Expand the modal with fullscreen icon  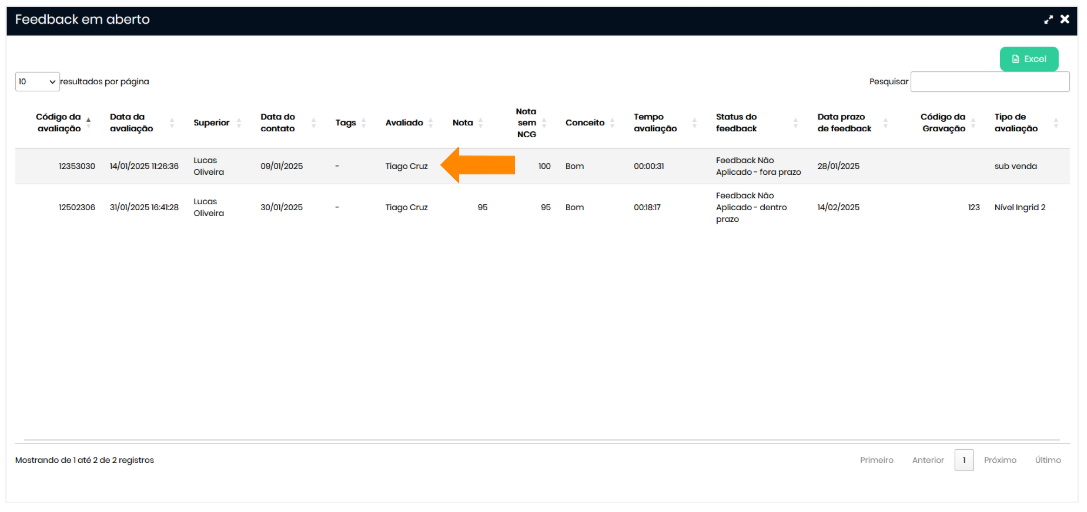click(1049, 19)
